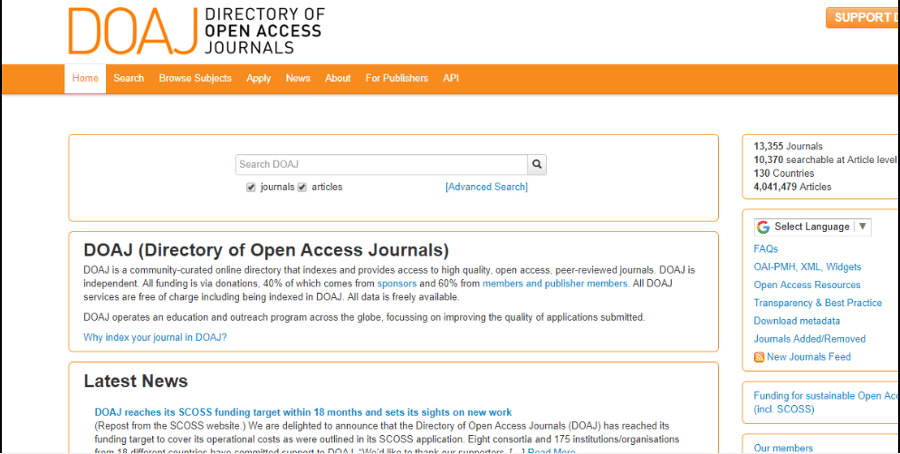Uncheck the articles checkbox
The height and width of the screenshot is (454, 900).
(x=302, y=187)
